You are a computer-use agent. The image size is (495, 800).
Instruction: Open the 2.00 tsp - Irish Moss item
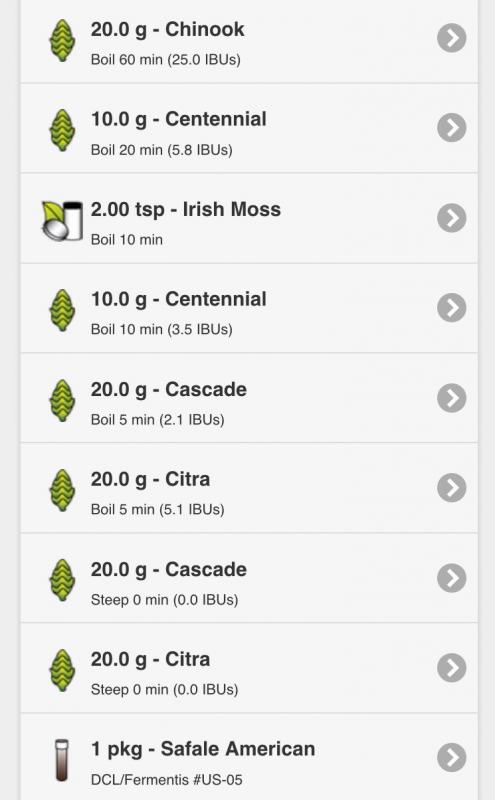(249, 218)
